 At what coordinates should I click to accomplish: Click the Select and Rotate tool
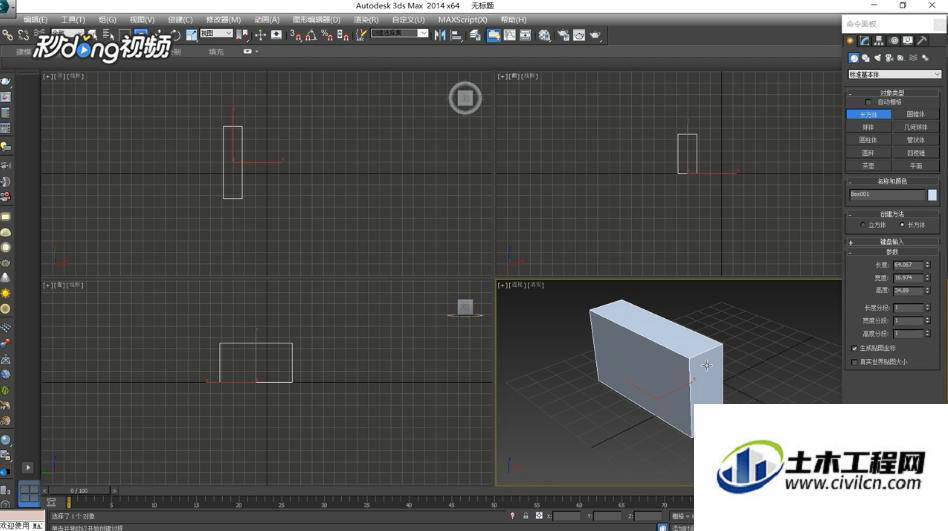click(176, 35)
